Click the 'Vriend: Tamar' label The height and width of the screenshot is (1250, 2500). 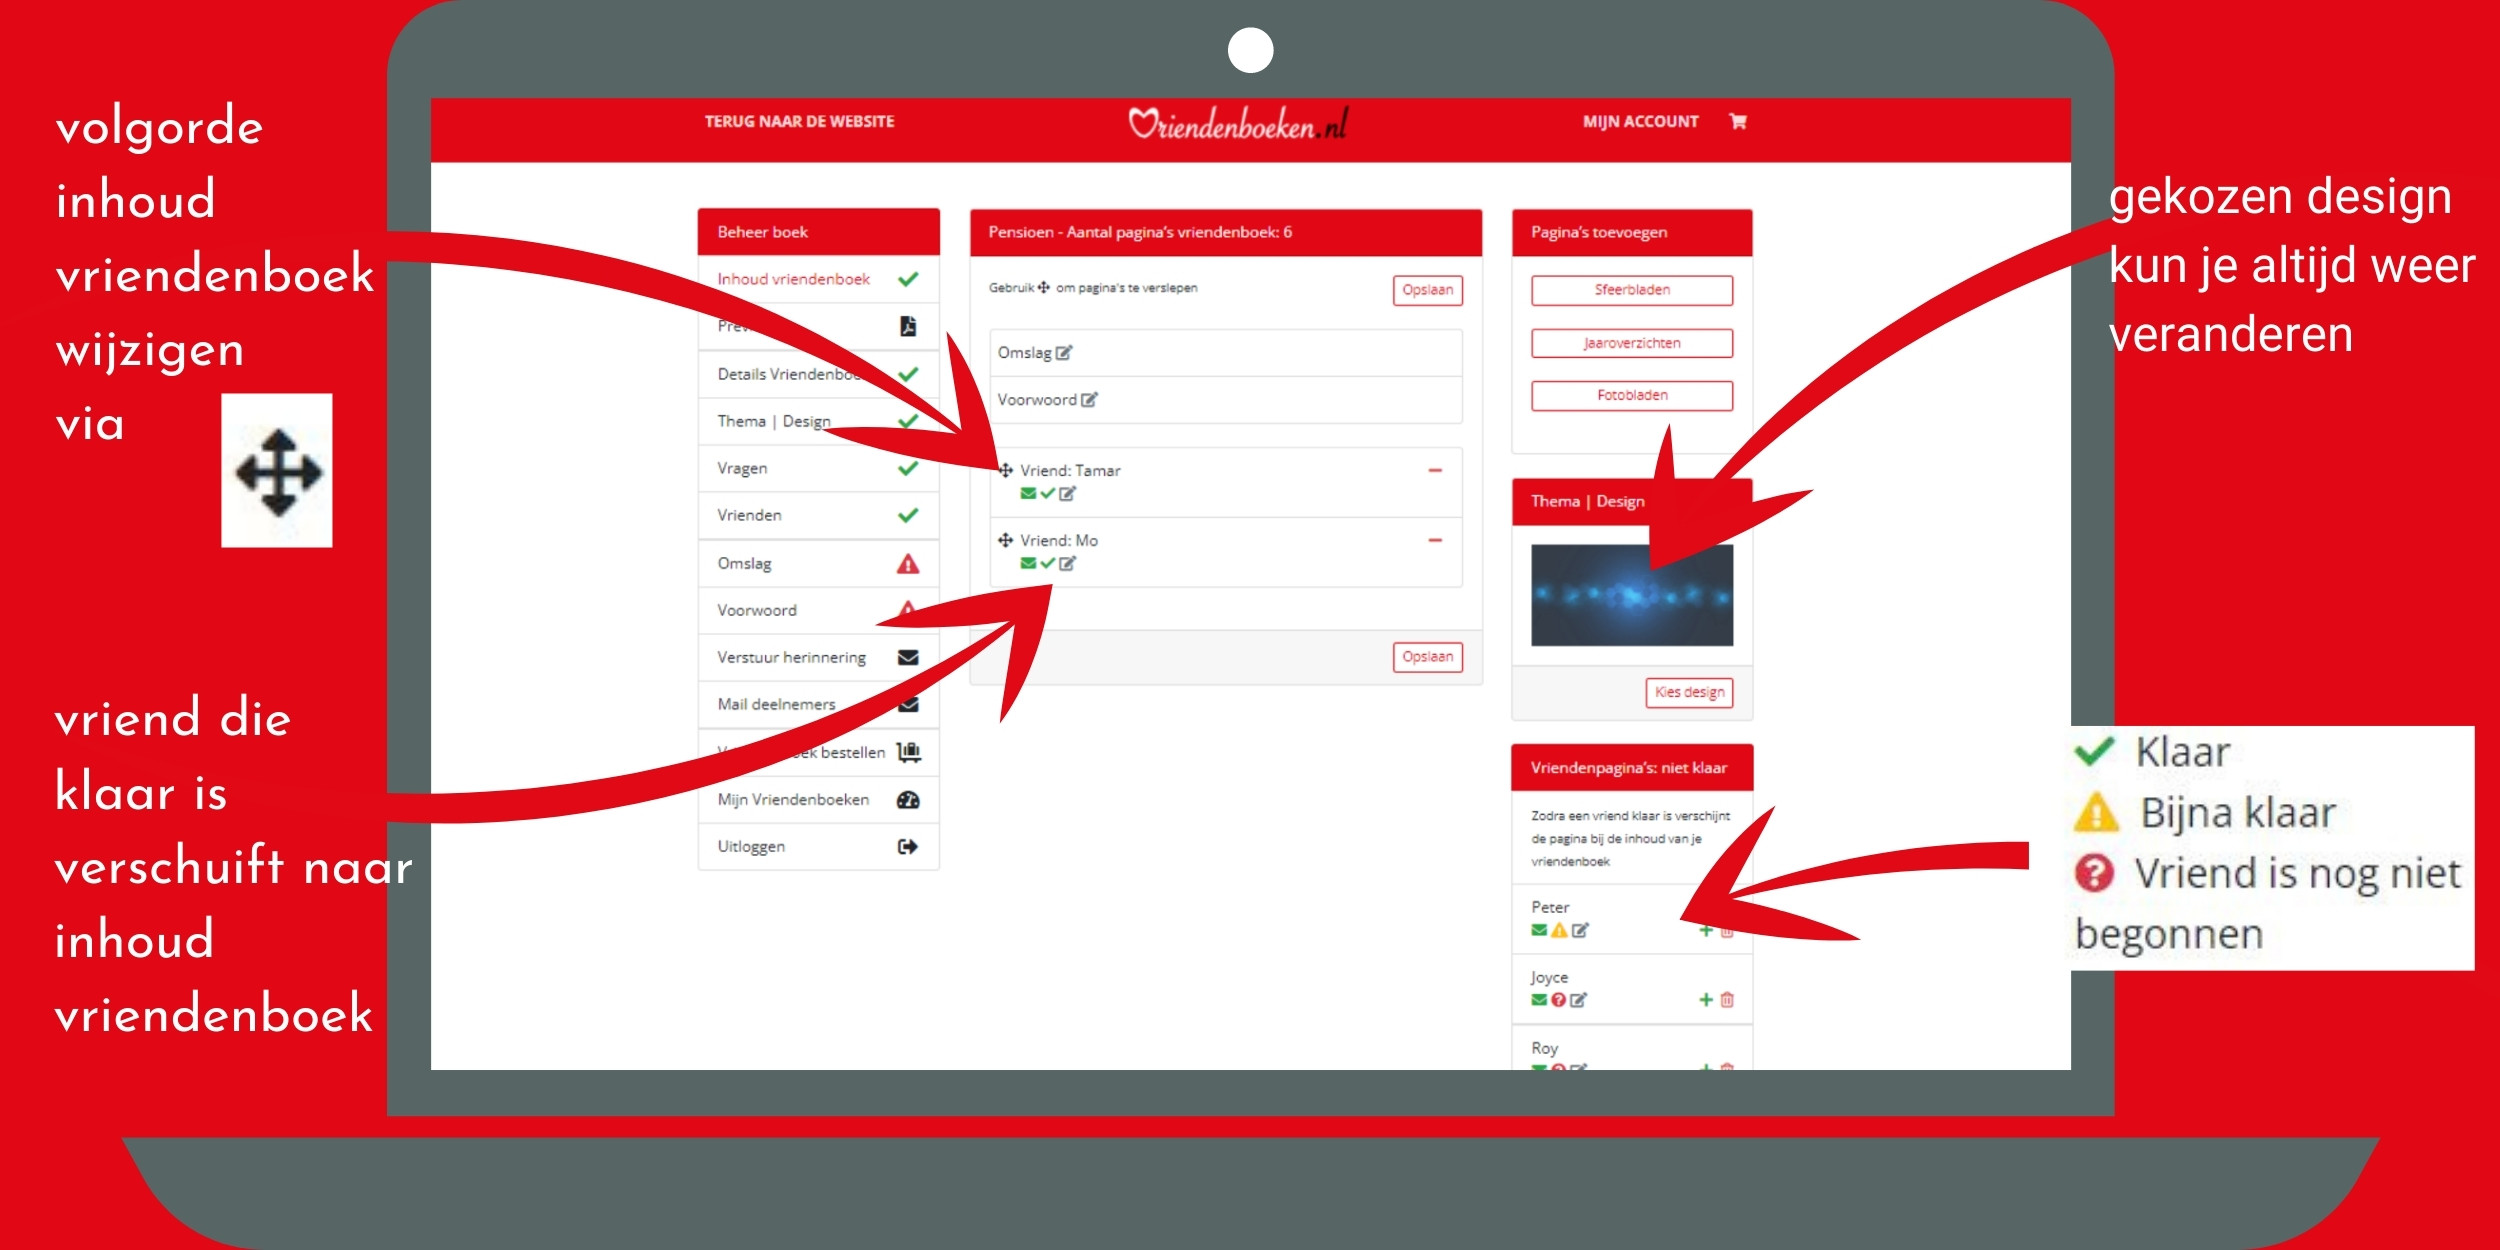[1070, 470]
